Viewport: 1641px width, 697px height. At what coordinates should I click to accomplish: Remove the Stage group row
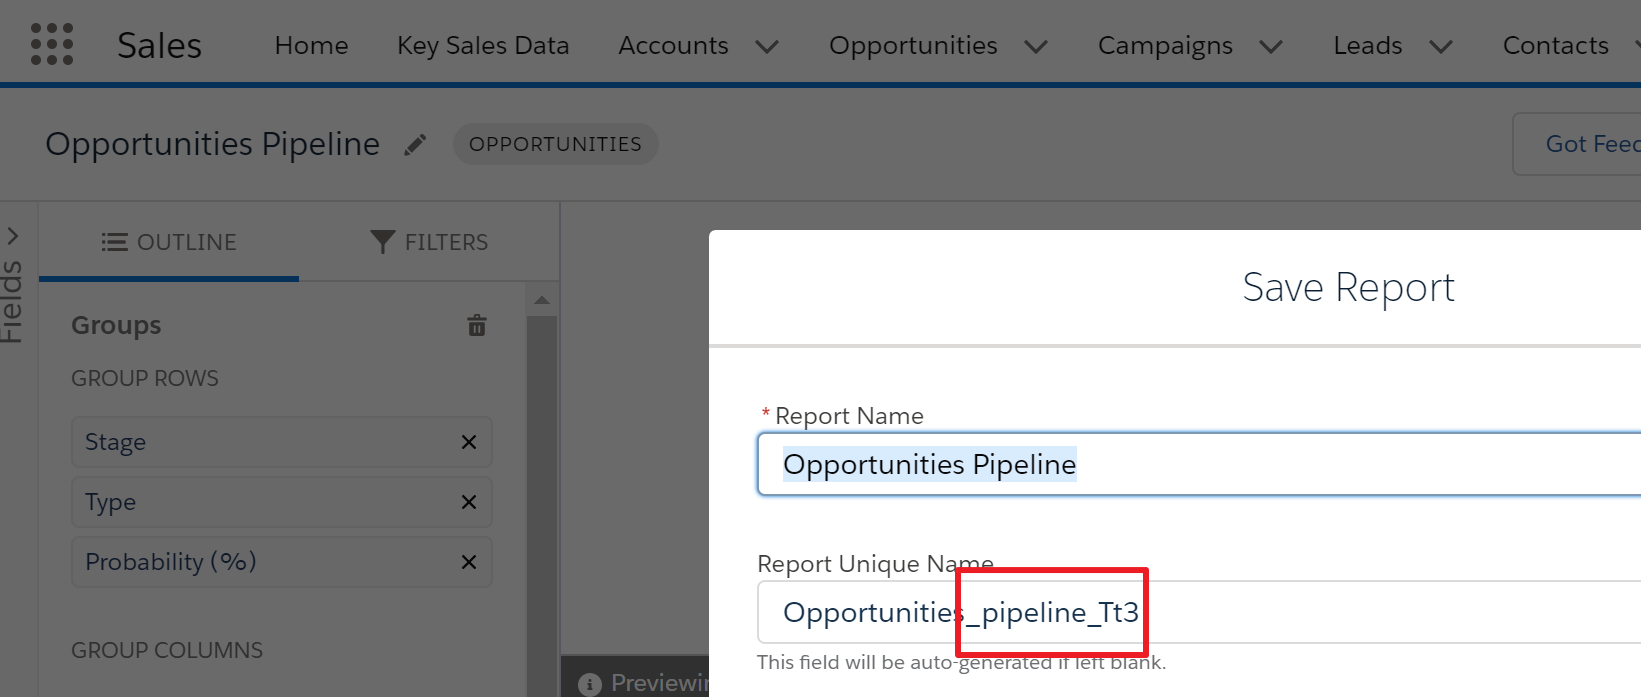[468, 442]
